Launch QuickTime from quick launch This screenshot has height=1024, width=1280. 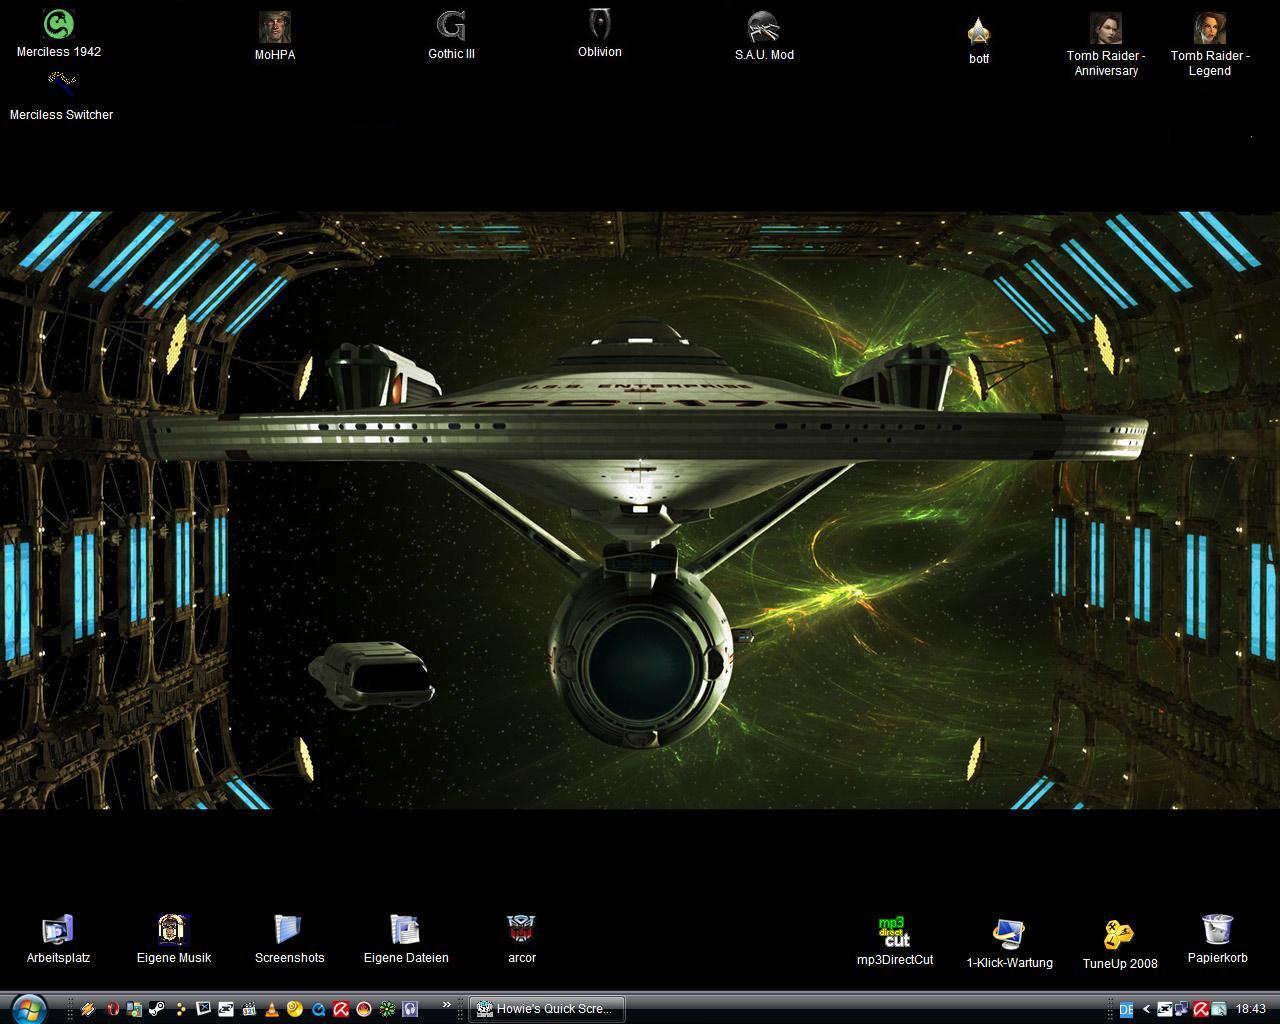[x=318, y=1009]
